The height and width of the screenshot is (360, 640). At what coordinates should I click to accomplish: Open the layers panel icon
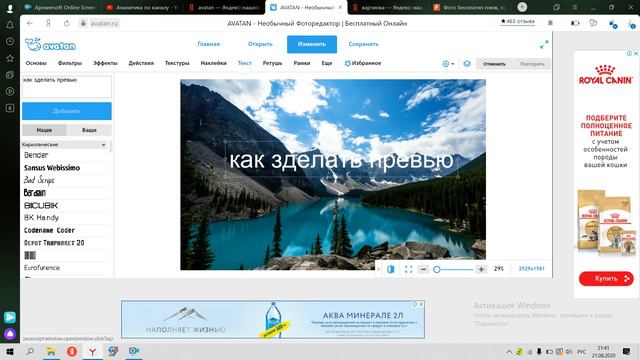point(467,64)
